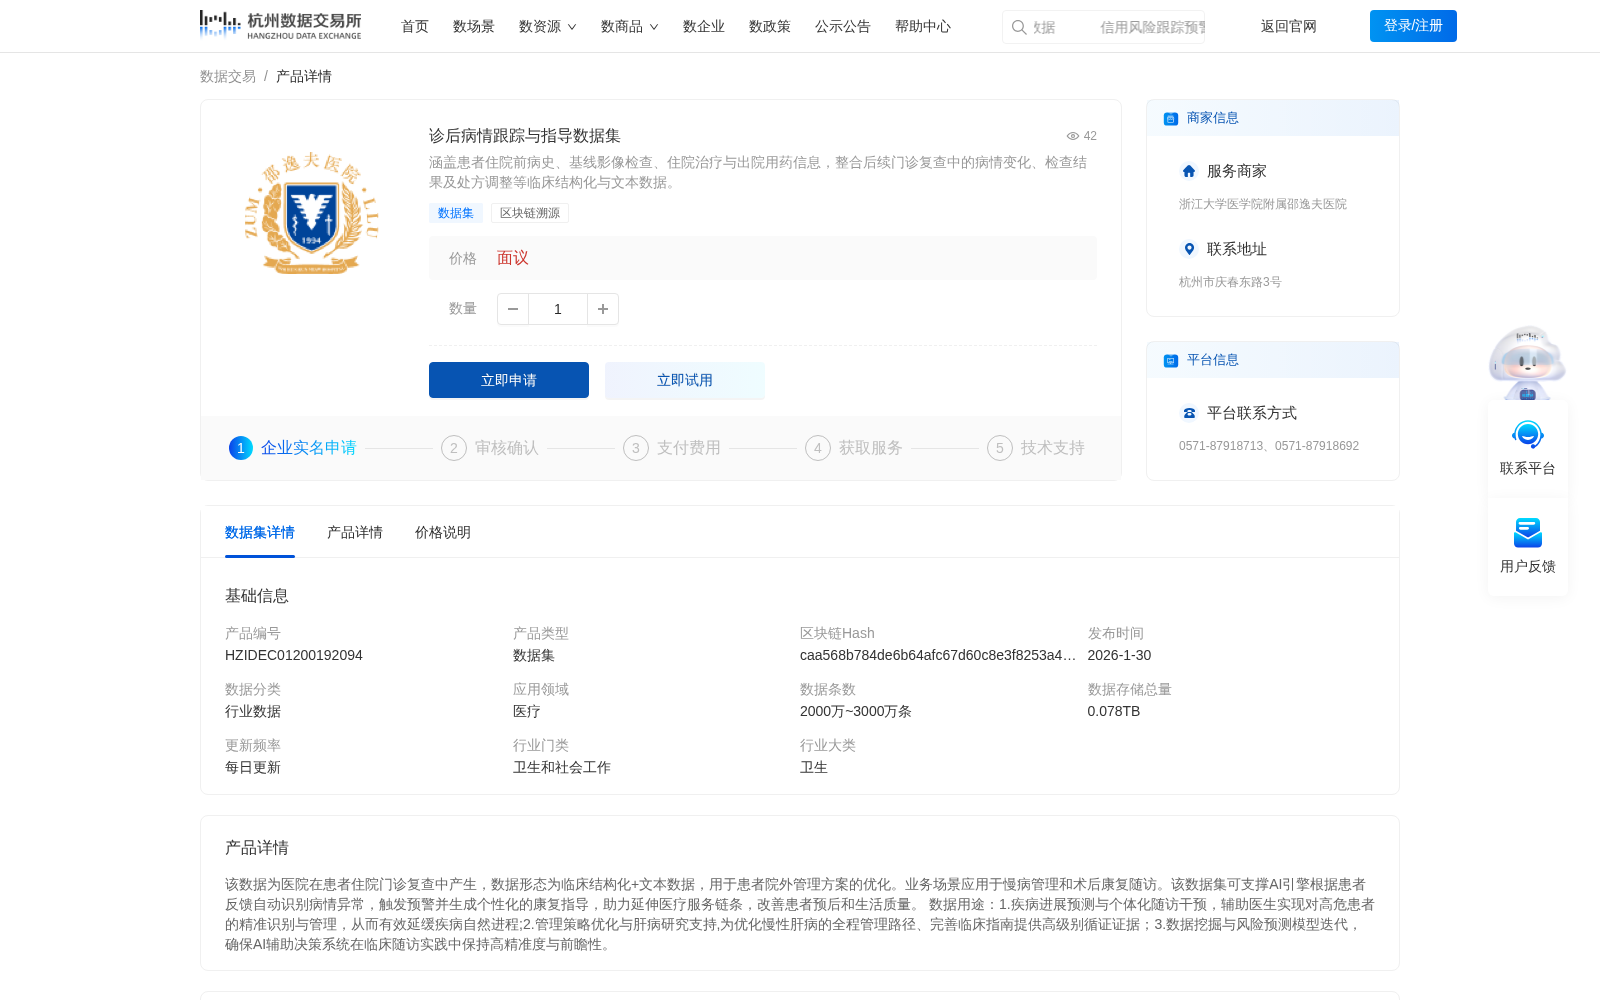Click the 服务商家 house icon
This screenshot has height=1000, width=1600.
click(x=1189, y=171)
